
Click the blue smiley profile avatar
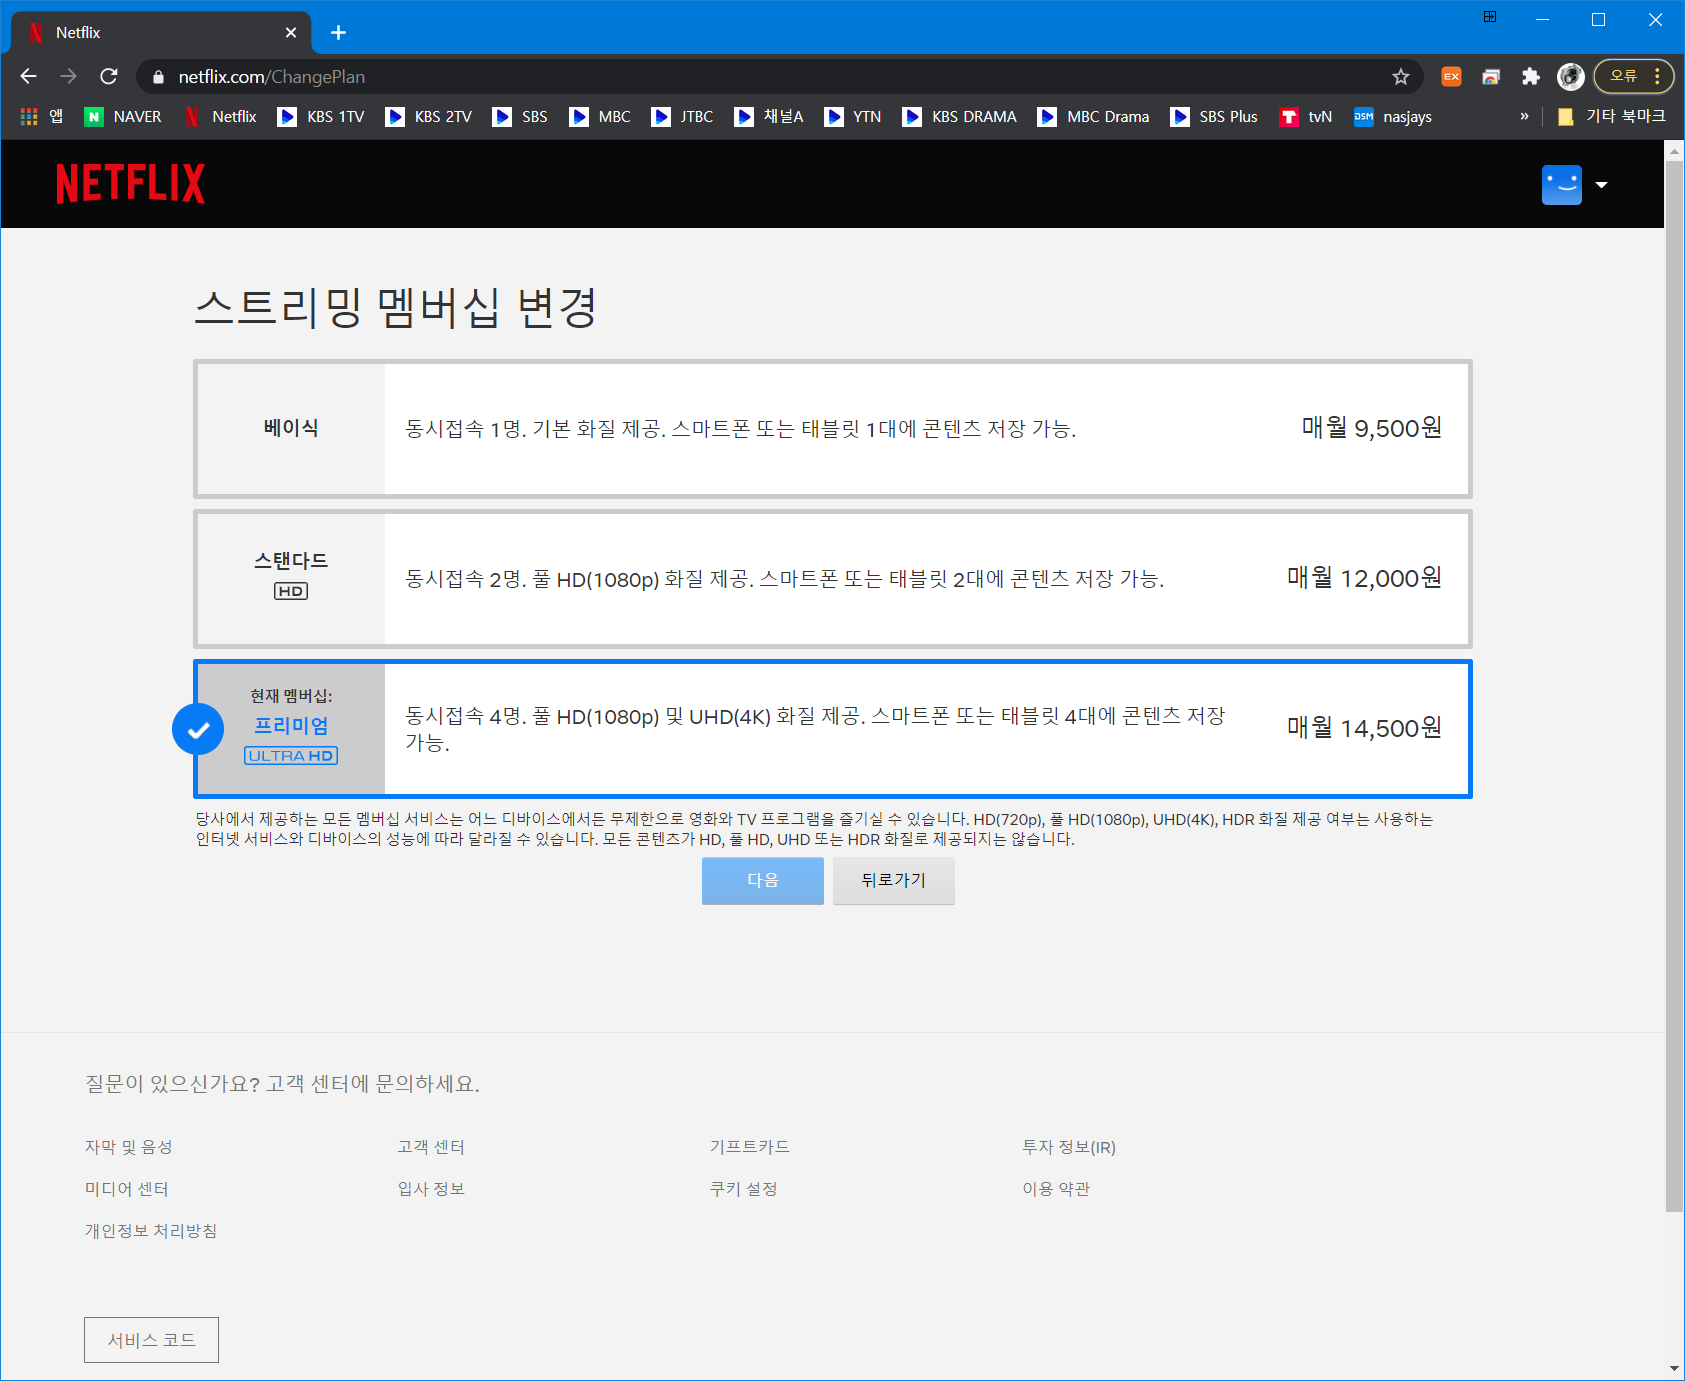coord(1561,184)
